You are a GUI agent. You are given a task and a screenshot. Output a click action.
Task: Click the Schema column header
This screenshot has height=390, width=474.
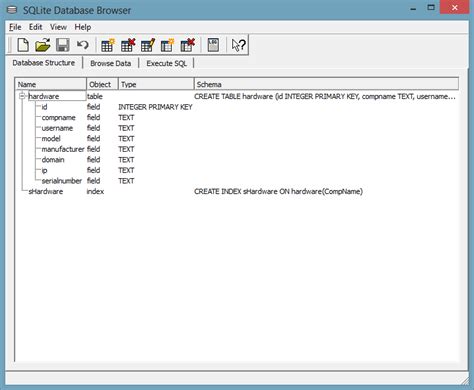point(326,84)
